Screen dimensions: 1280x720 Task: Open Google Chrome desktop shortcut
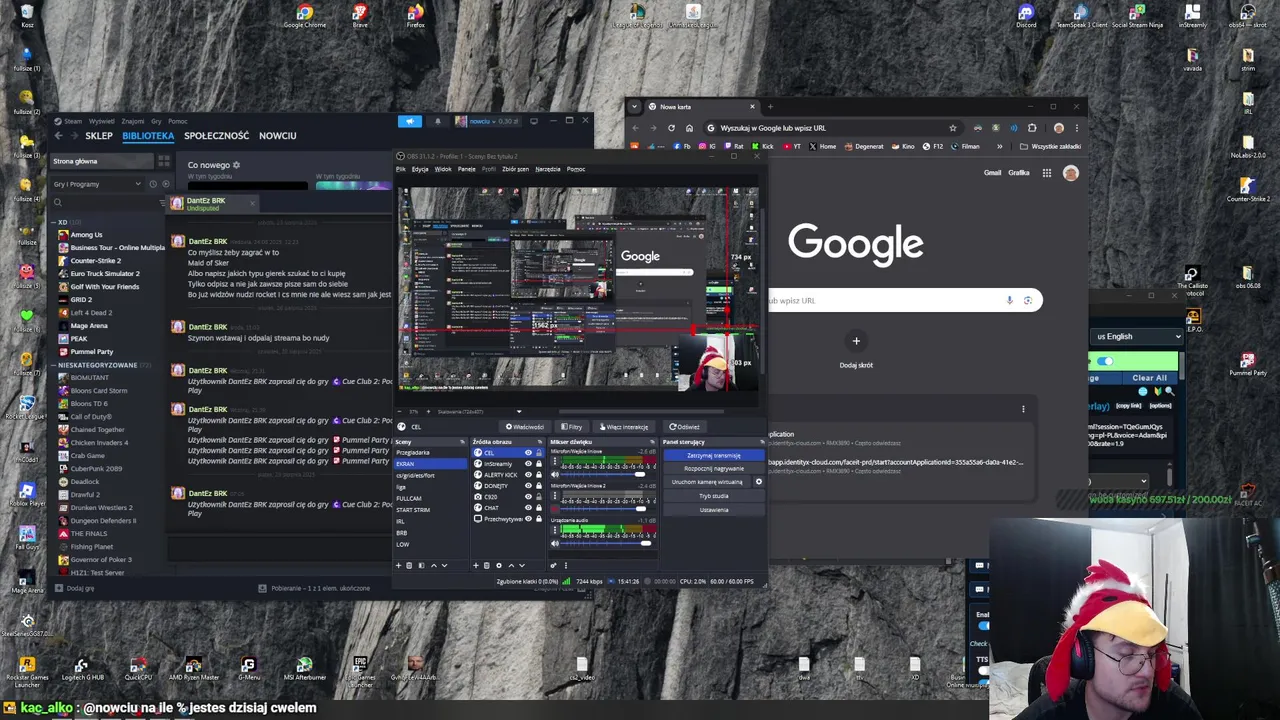tap(304, 16)
